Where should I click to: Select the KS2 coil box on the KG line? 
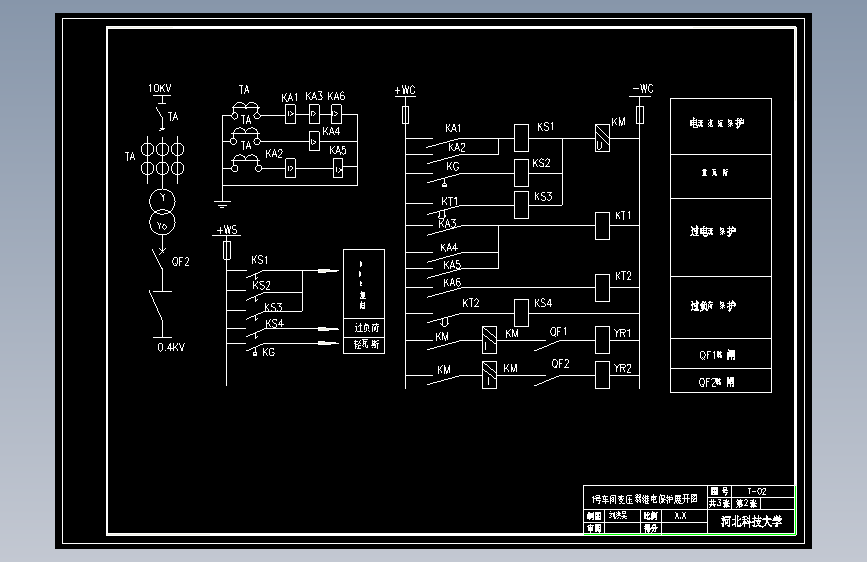pyautogui.click(x=521, y=173)
